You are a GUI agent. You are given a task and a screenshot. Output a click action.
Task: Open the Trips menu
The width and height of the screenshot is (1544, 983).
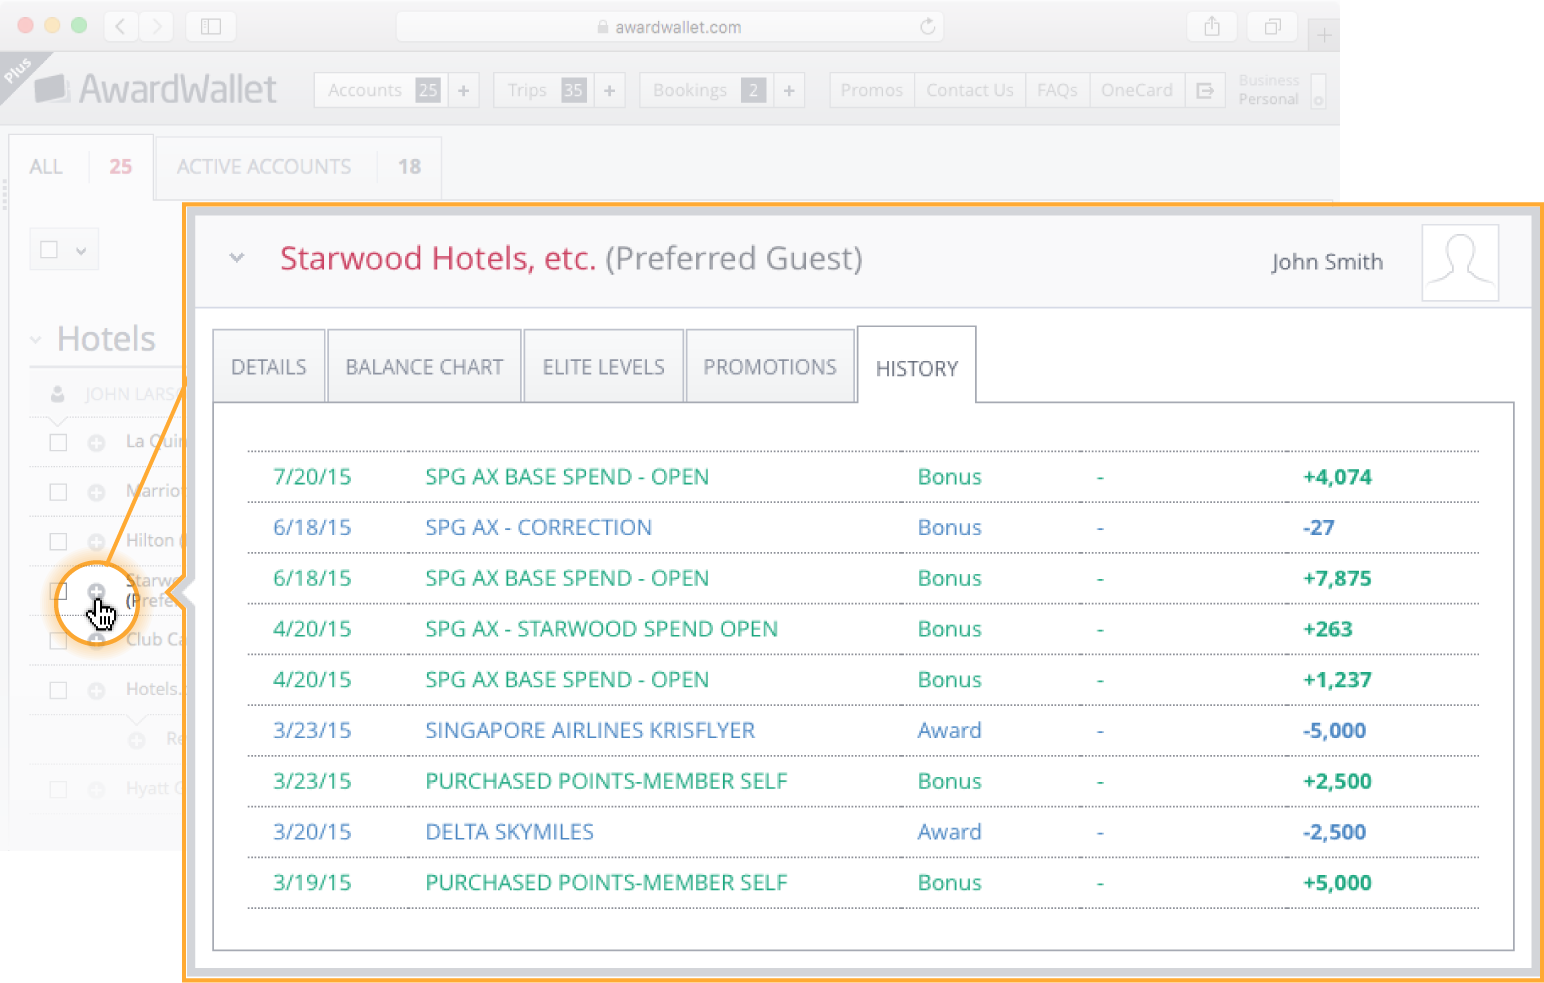click(x=542, y=90)
